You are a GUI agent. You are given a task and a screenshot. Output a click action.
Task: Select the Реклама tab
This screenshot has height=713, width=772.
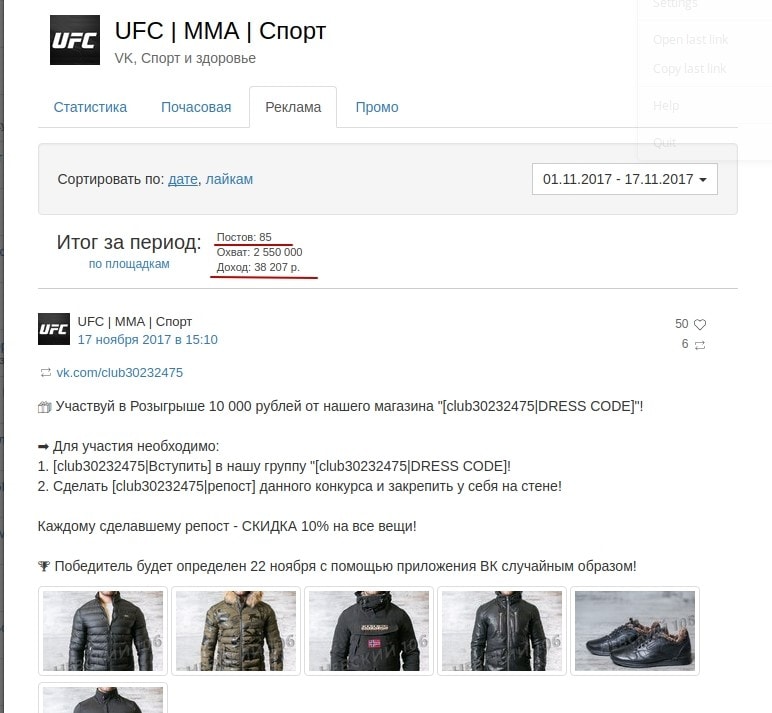(x=293, y=107)
